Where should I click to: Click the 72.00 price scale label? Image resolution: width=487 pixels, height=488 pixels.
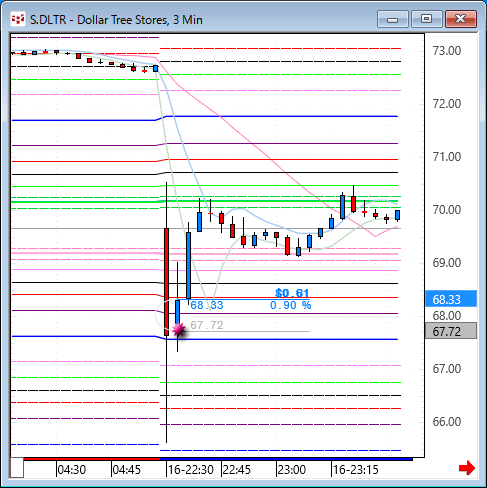[x=447, y=104]
